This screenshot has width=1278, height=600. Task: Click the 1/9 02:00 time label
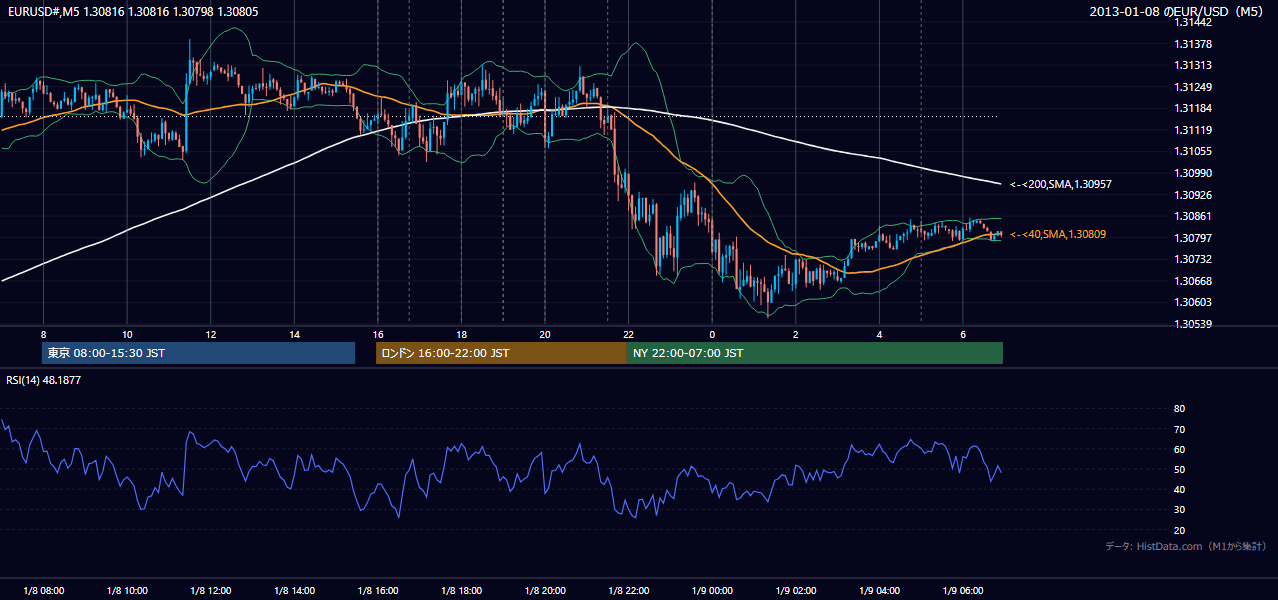795,591
